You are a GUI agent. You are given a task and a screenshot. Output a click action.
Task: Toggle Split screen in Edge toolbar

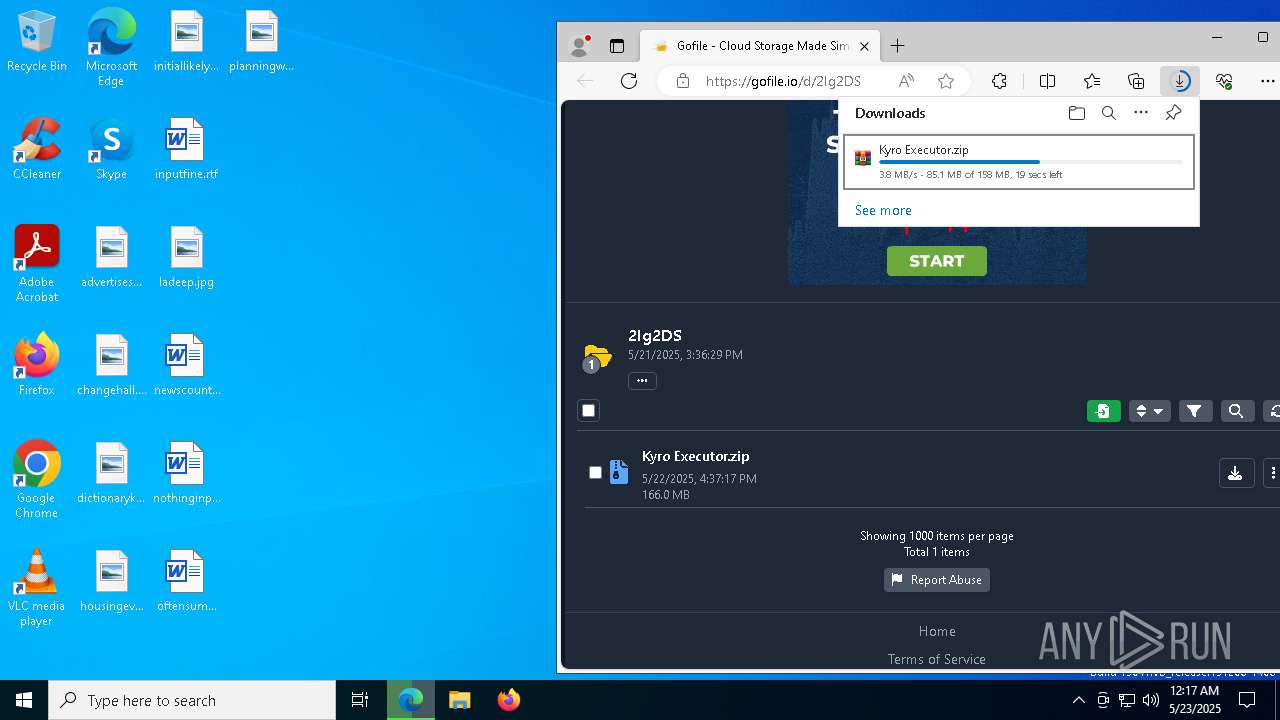click(x=1048, y=81)
